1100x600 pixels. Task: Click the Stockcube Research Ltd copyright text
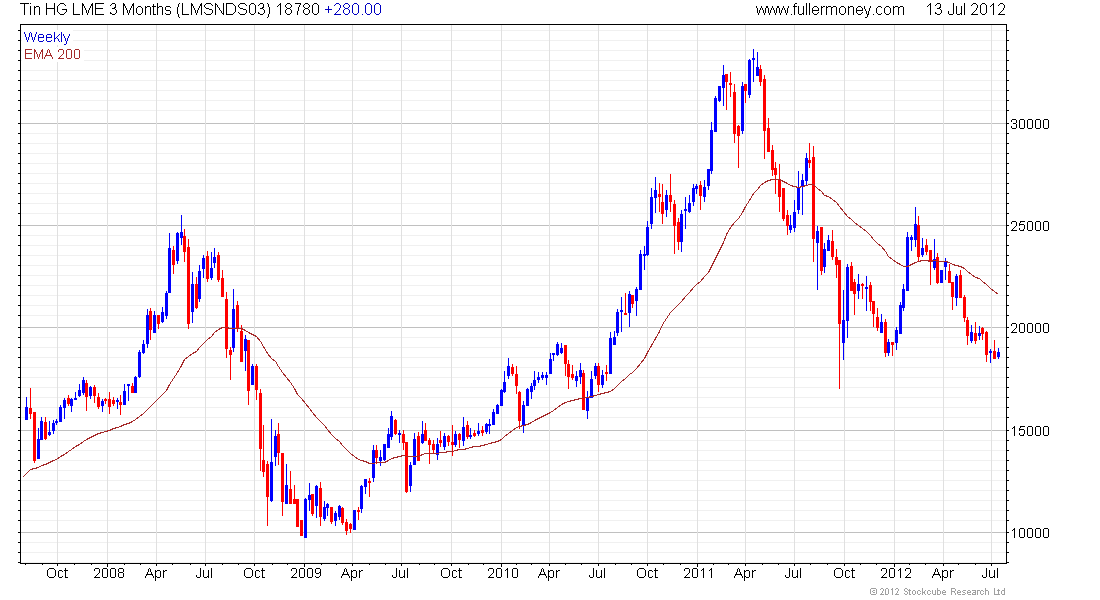pyautogui.click(x=937, y=592)
